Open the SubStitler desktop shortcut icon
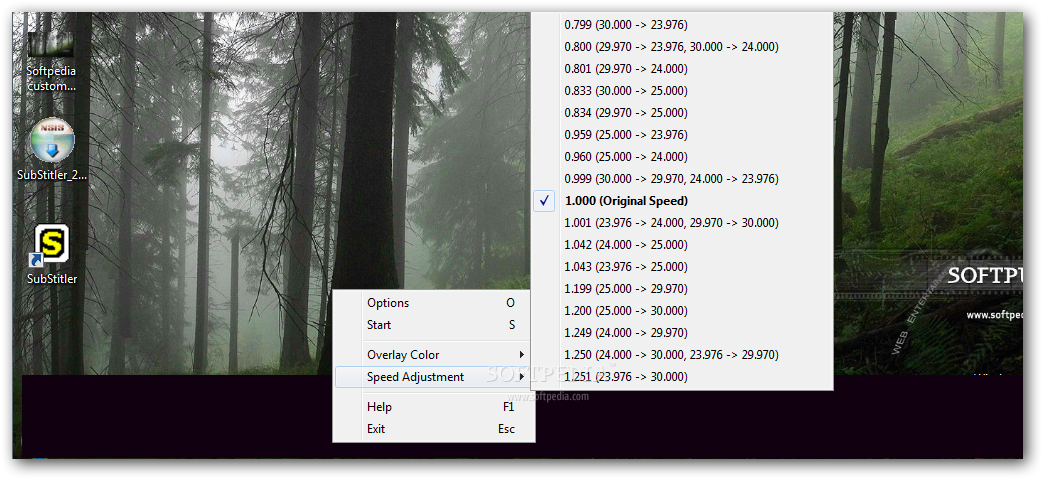This screenshot has height=479, width=1043. (52, 255)
